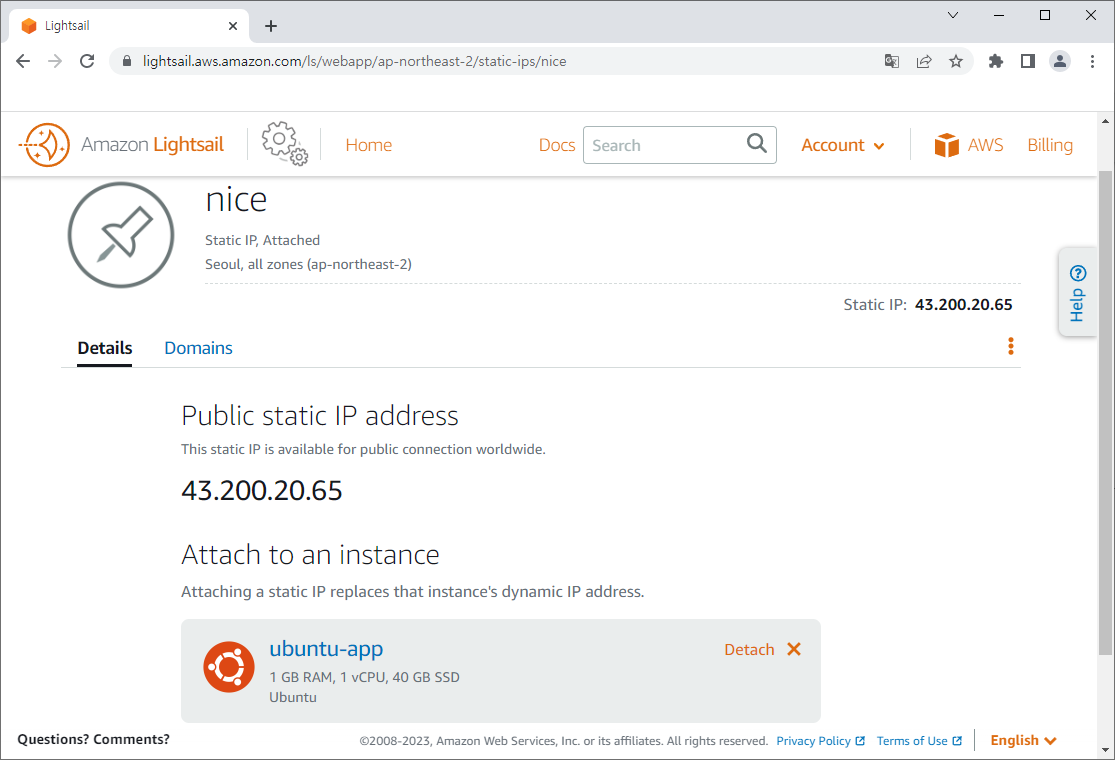This screenshot has width=1115, height=760.
Task: Open the ubuntu-app instance link
Action: [326, 648]
